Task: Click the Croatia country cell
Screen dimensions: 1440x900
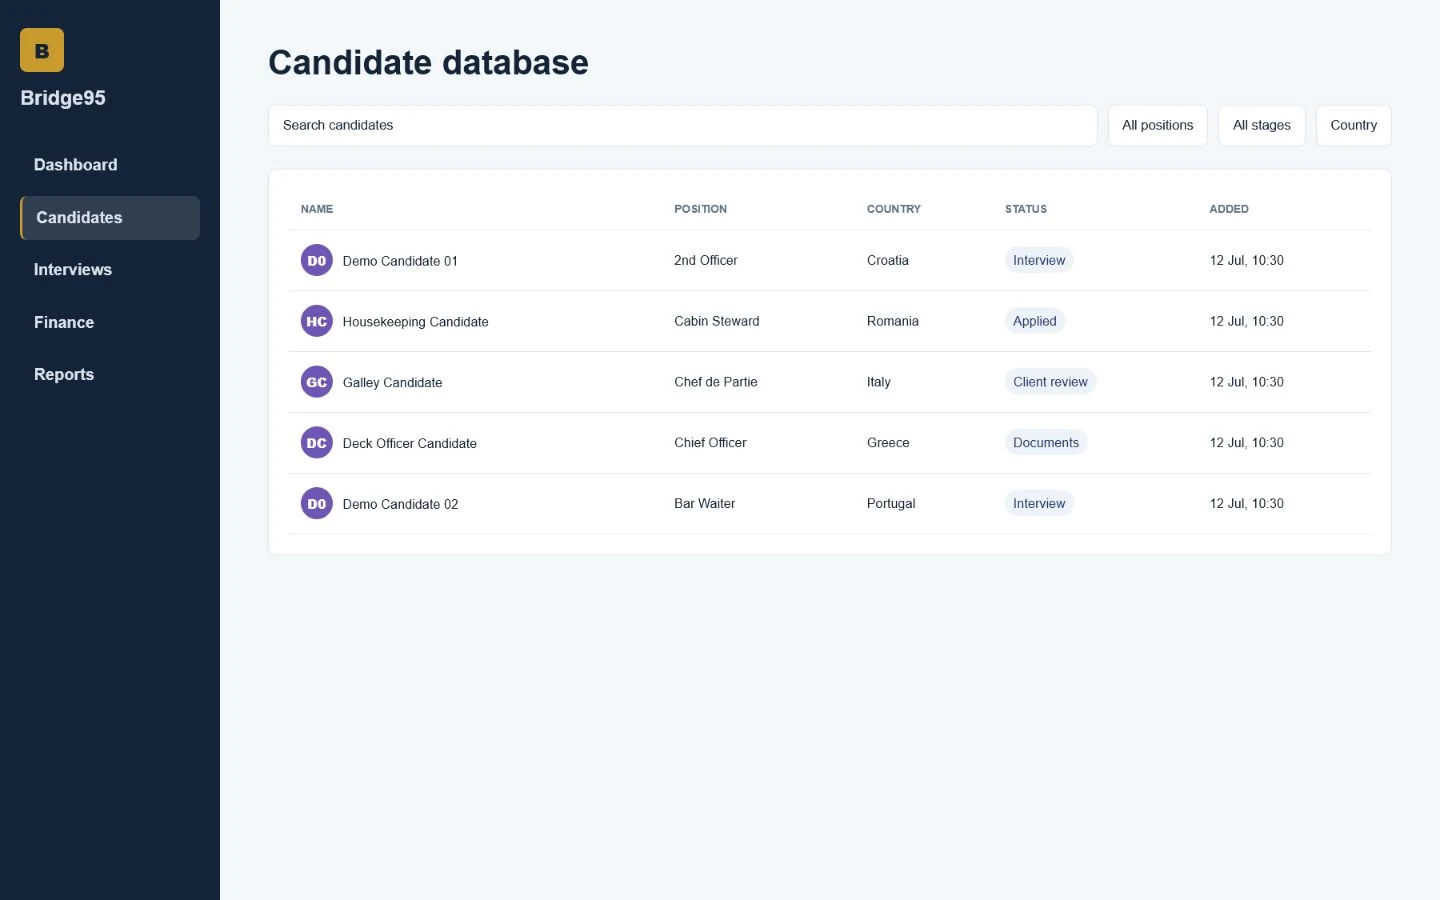Action: [888, 260]
